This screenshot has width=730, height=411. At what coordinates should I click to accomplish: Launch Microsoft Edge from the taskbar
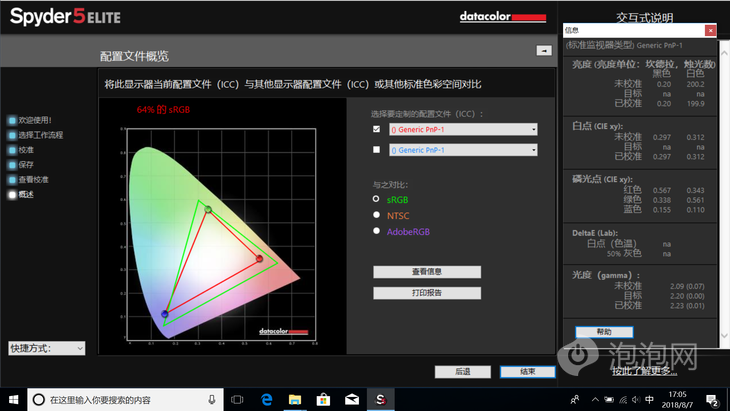[266, 399]
